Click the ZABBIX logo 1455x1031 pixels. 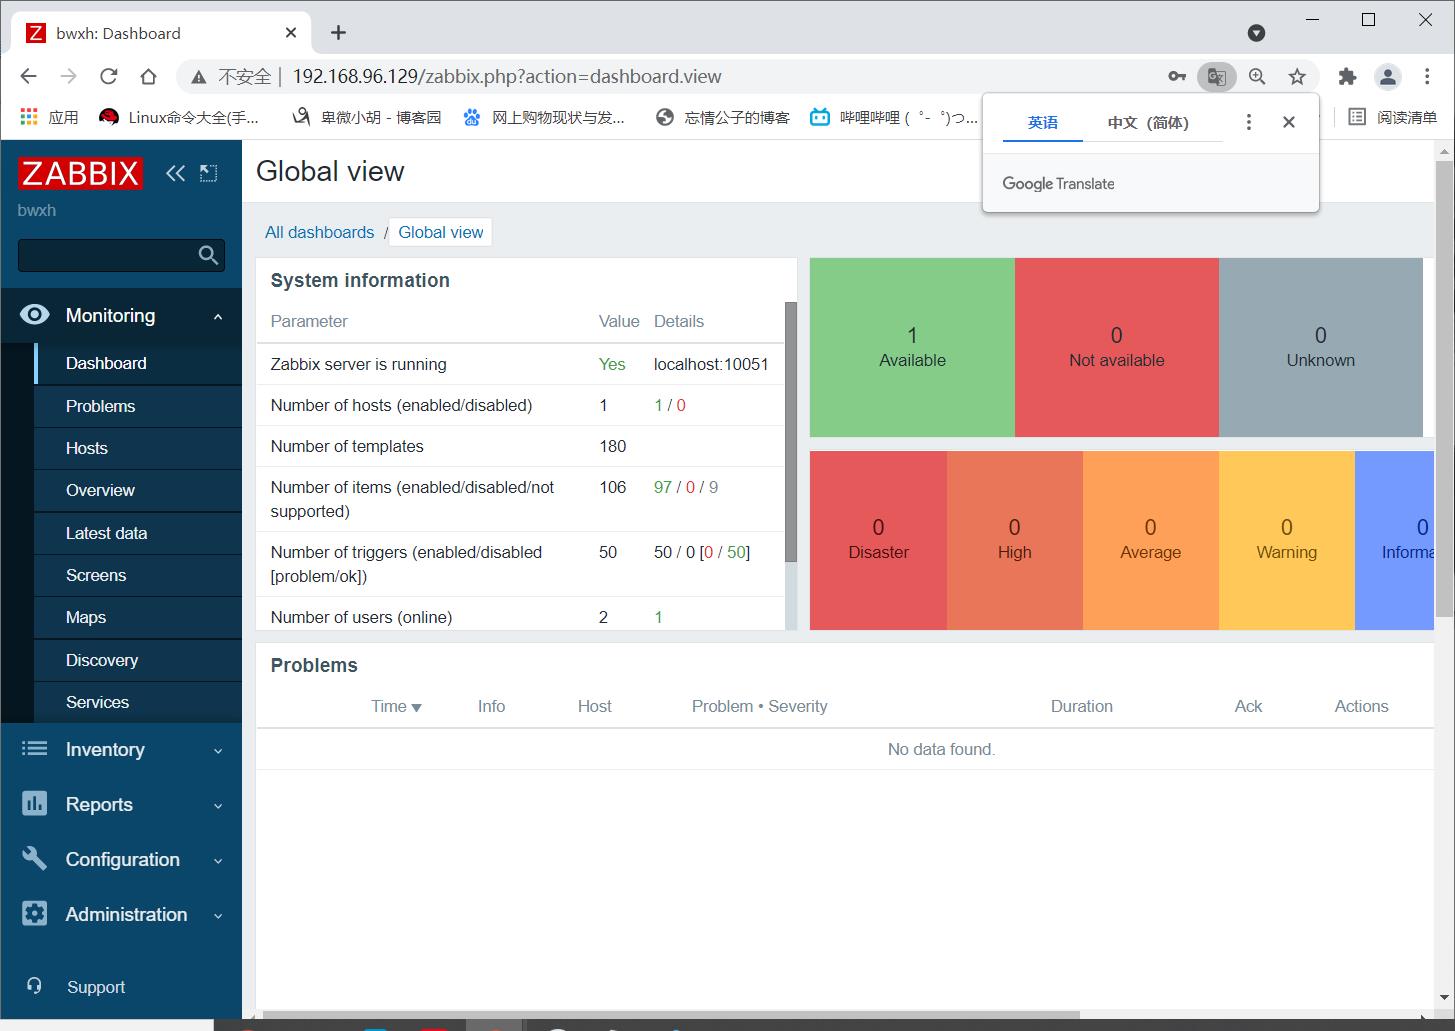click(x=80, y=173)
